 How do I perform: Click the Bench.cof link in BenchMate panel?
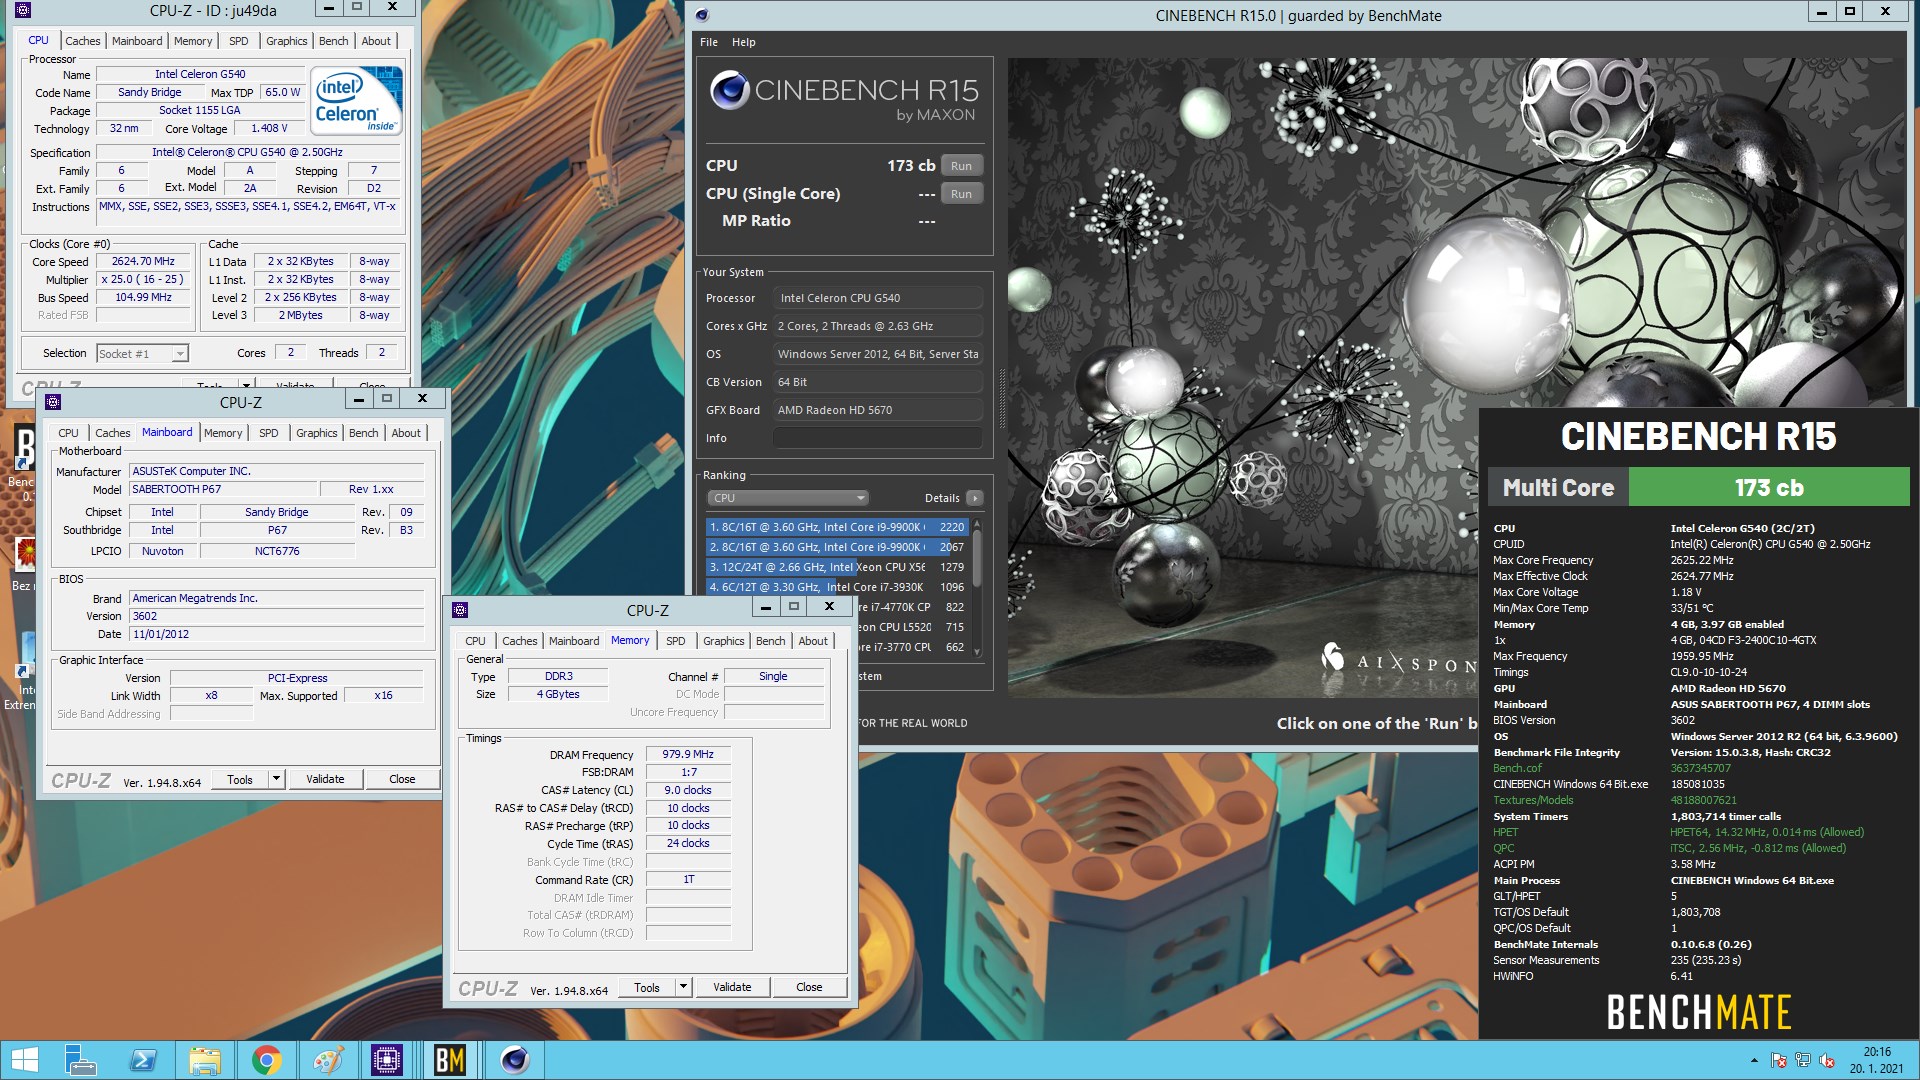1517,768
